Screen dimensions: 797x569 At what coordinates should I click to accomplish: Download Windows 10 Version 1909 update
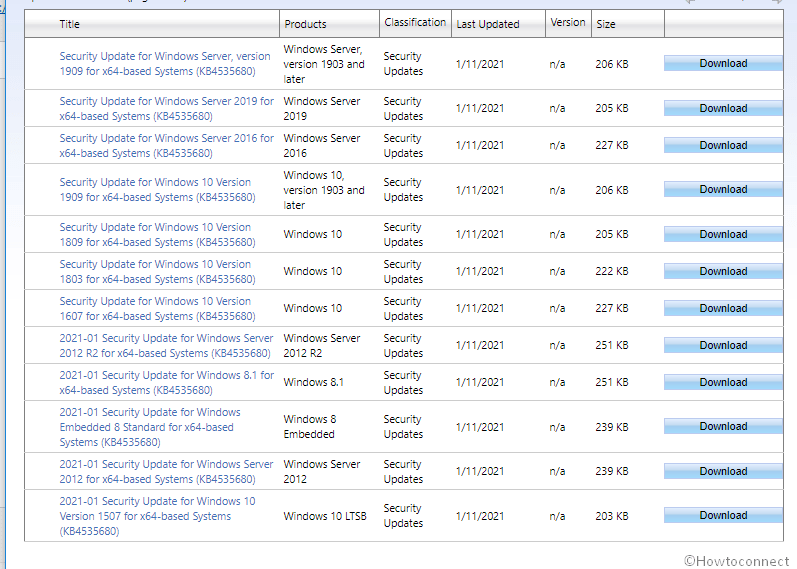click(723, 190)
